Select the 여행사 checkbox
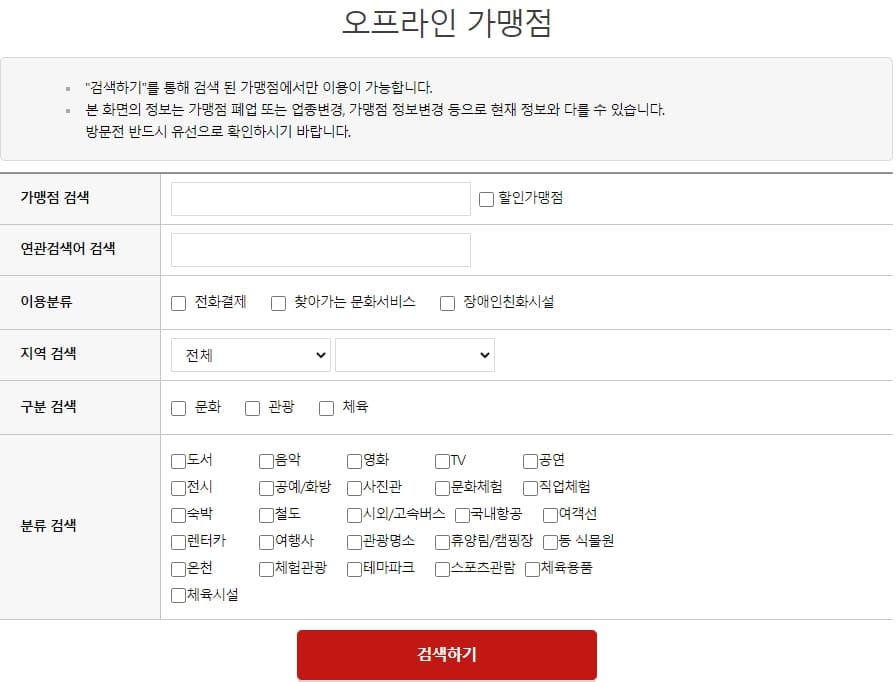The image size is (896, 682). coord(266,542)
